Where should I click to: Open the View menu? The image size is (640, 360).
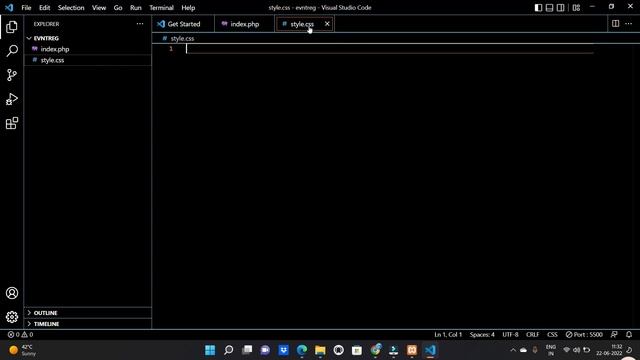(99, 7)
